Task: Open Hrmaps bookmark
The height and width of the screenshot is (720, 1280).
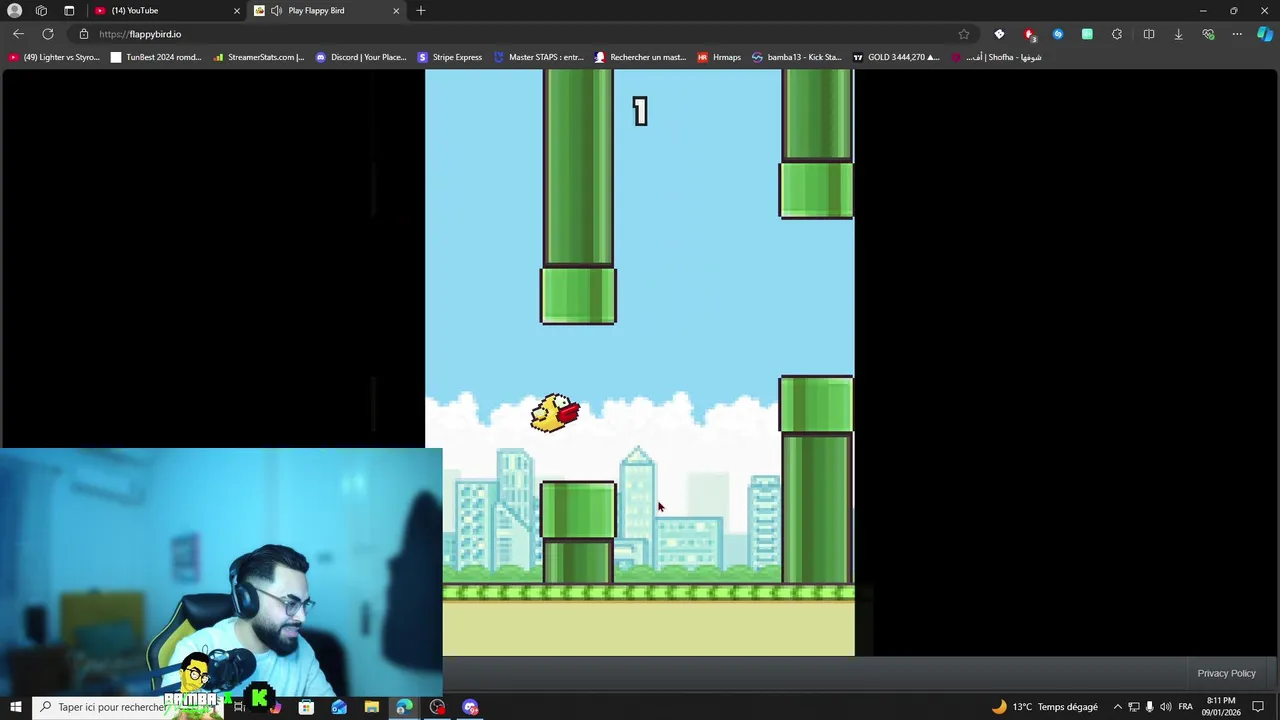Action: click(719, 57)
